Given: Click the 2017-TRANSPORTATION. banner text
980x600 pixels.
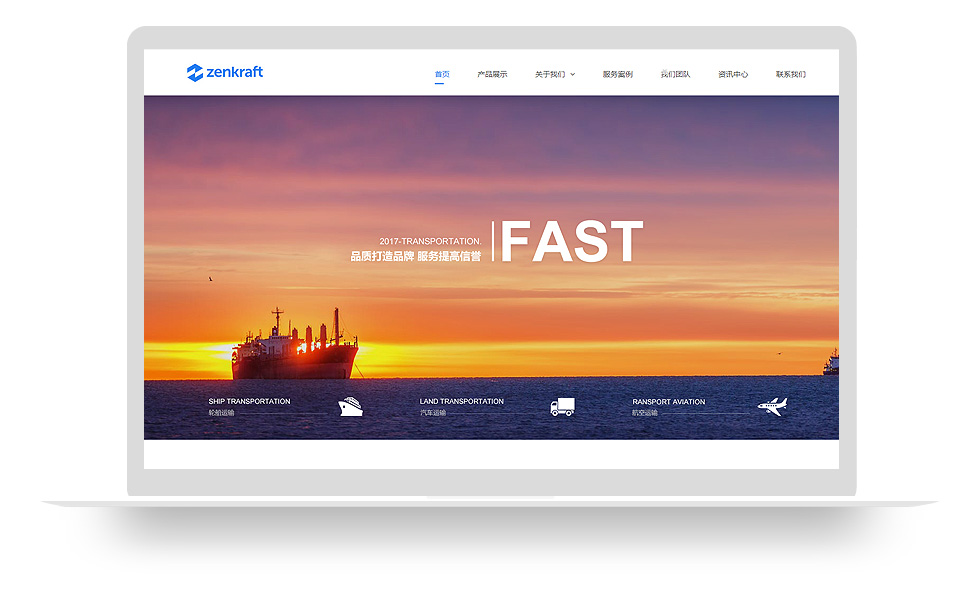Looking at the screenshot, I should pos(431,241).
